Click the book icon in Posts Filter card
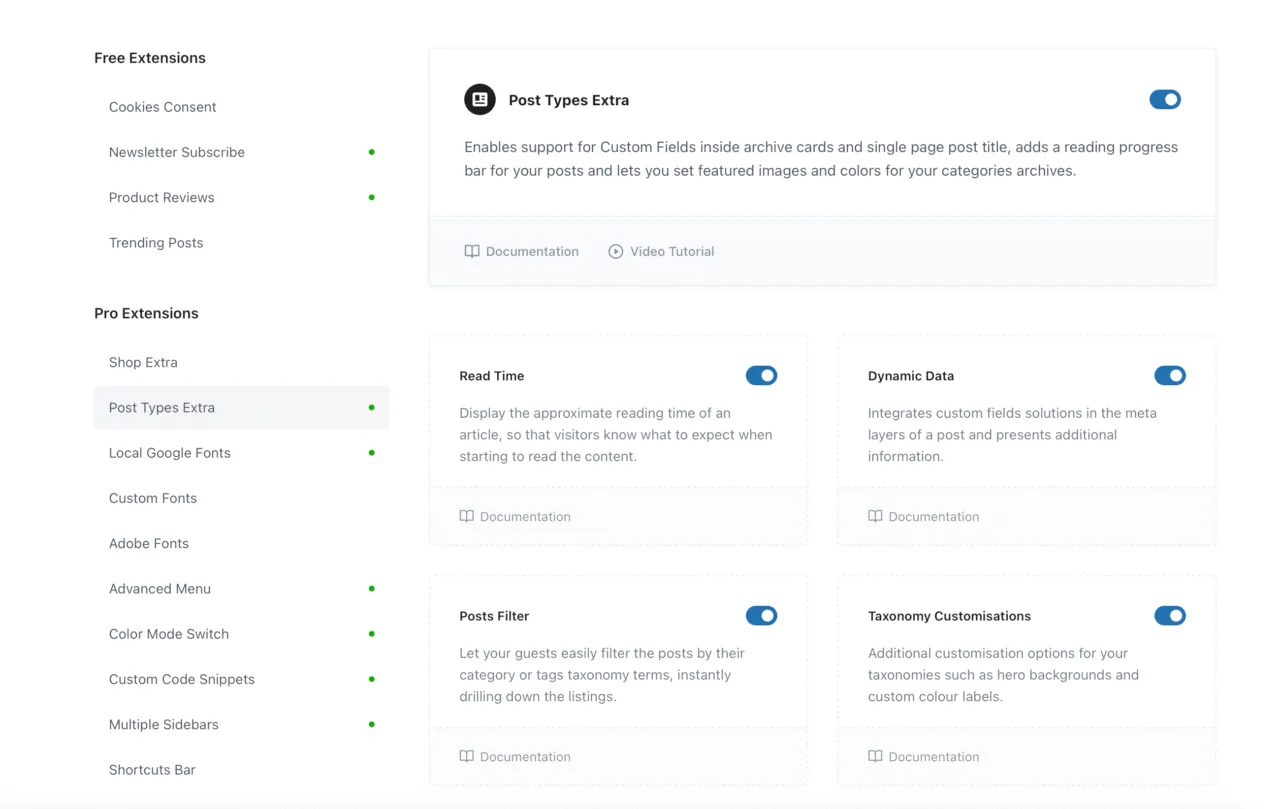 467,757
